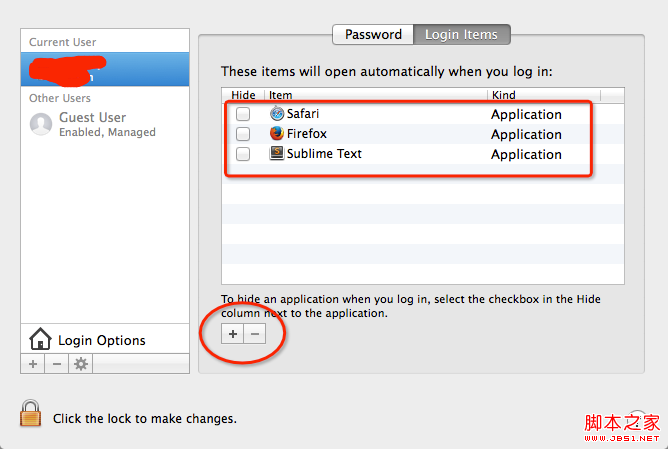Sort list by Kind column header
Image resolution: width=668 pixels, height=449 pixels.
point(555,94)
